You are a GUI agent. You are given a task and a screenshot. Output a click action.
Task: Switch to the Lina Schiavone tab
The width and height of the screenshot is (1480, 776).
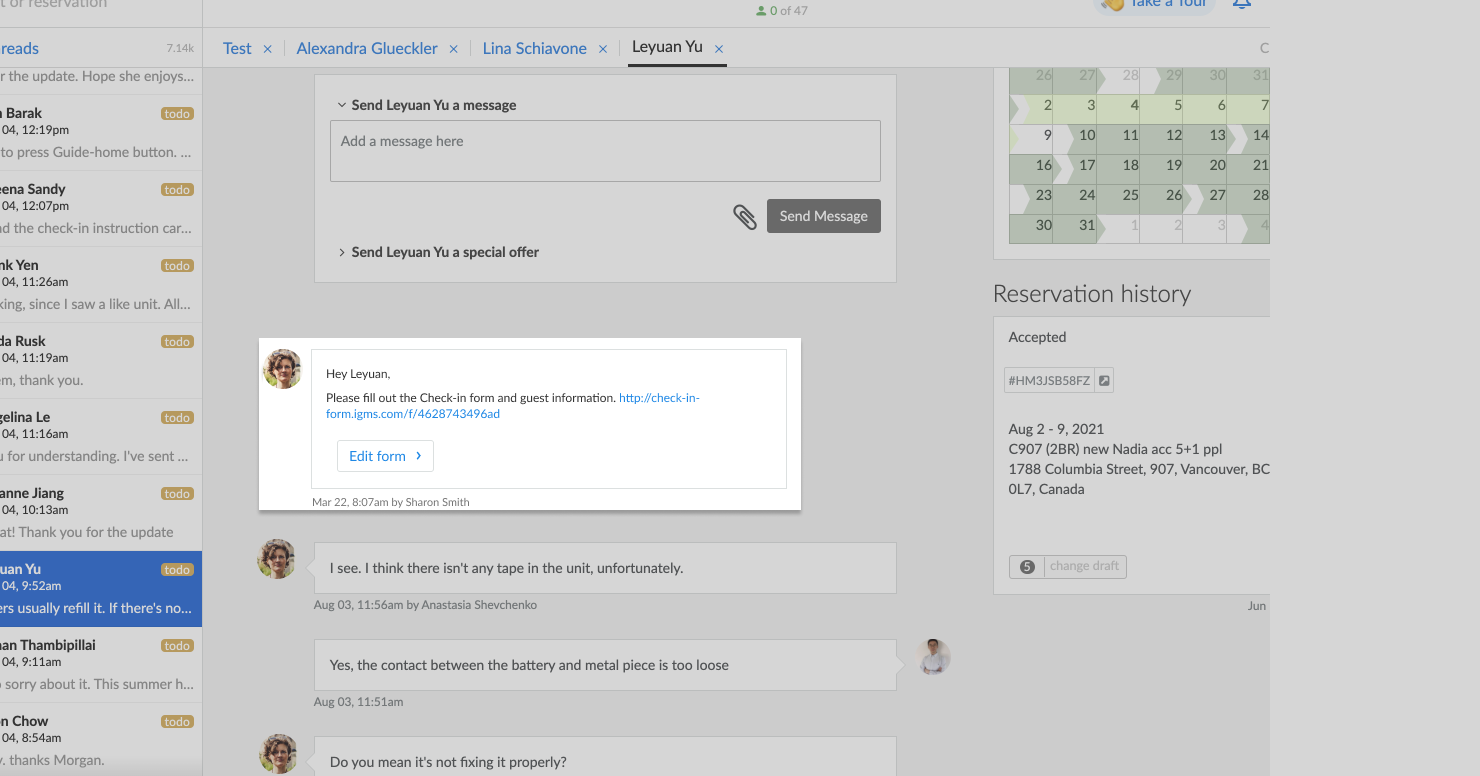point(534,48)
